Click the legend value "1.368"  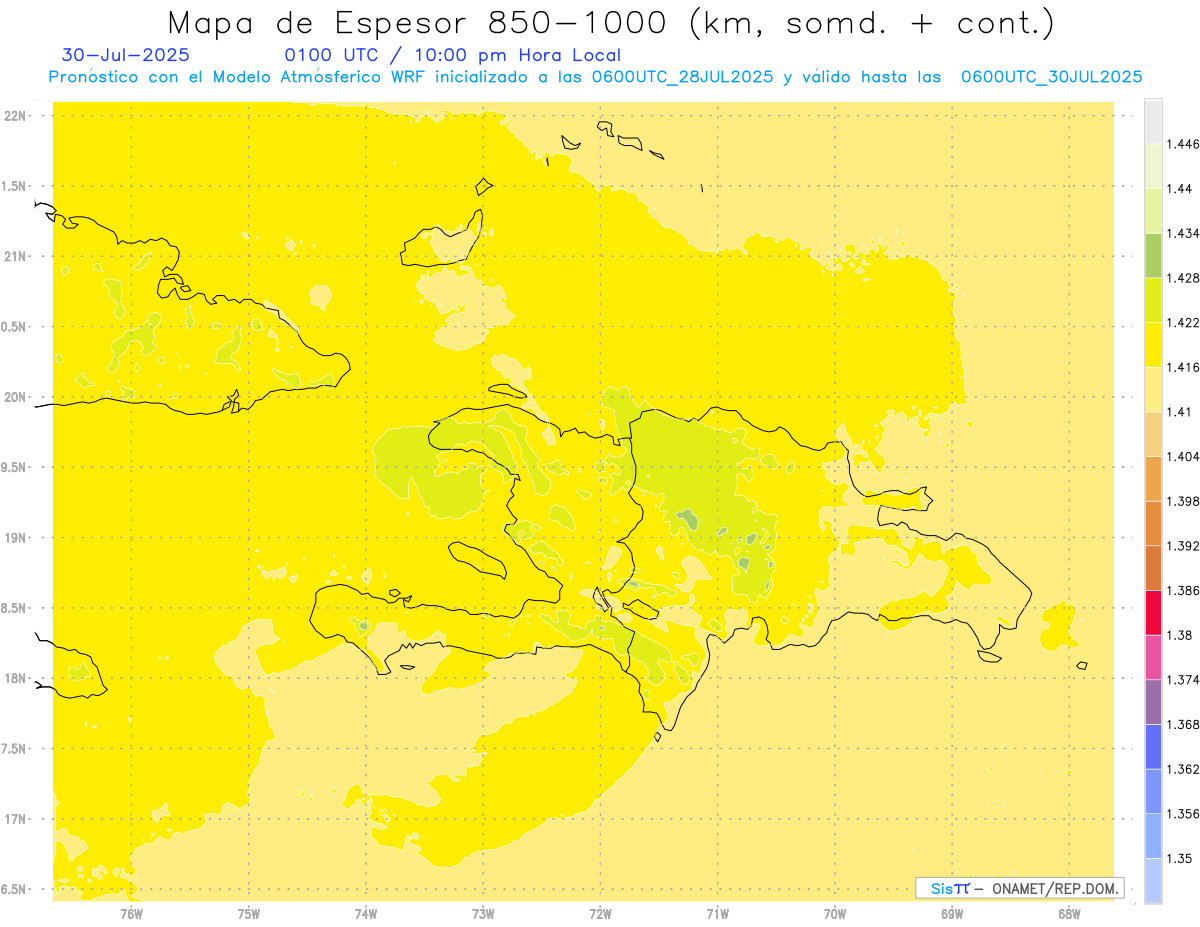click(1185, 724)
